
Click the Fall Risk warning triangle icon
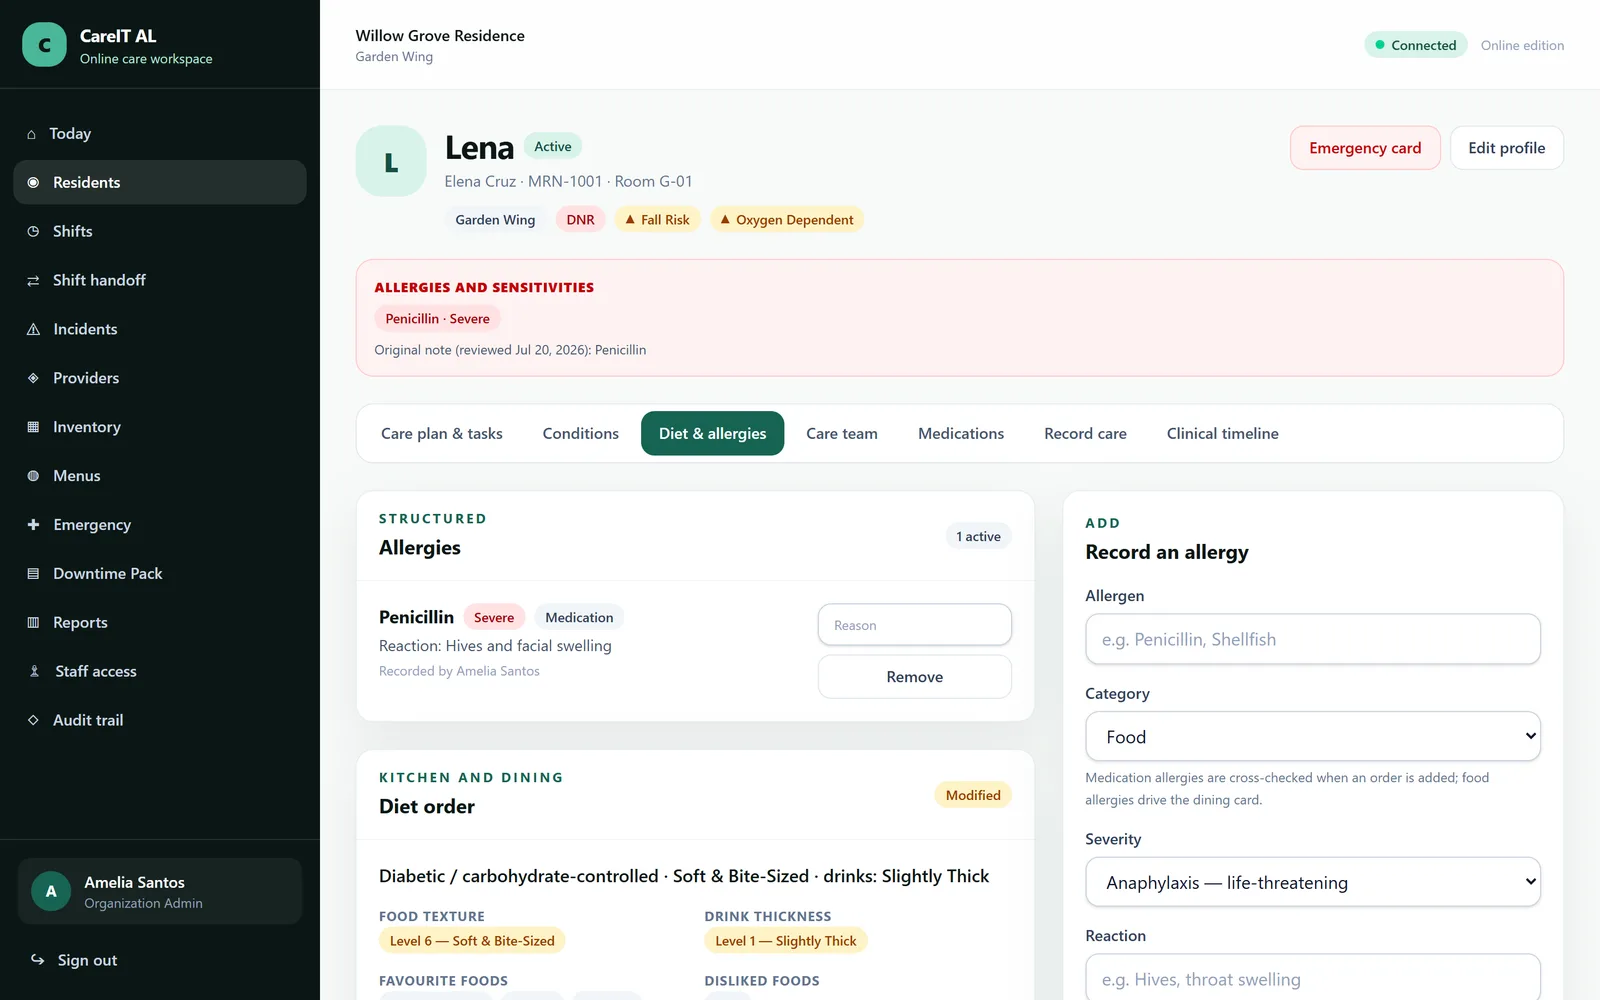(x=630, y=219)
